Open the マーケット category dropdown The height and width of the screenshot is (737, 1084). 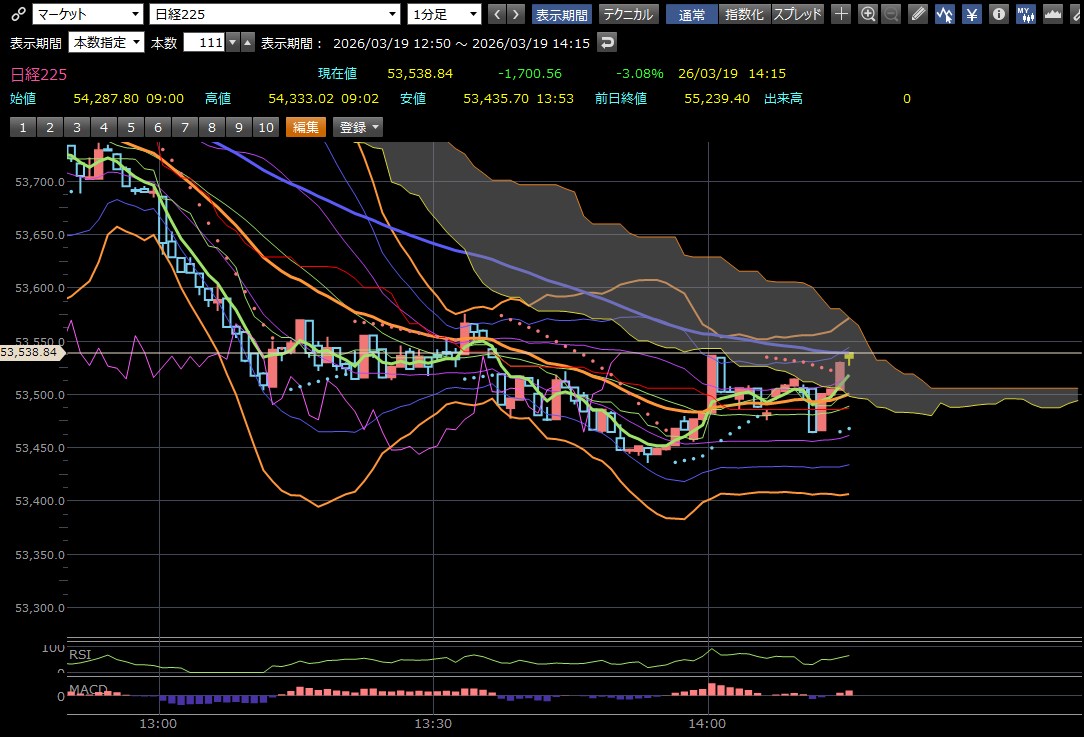click(87, 14)
